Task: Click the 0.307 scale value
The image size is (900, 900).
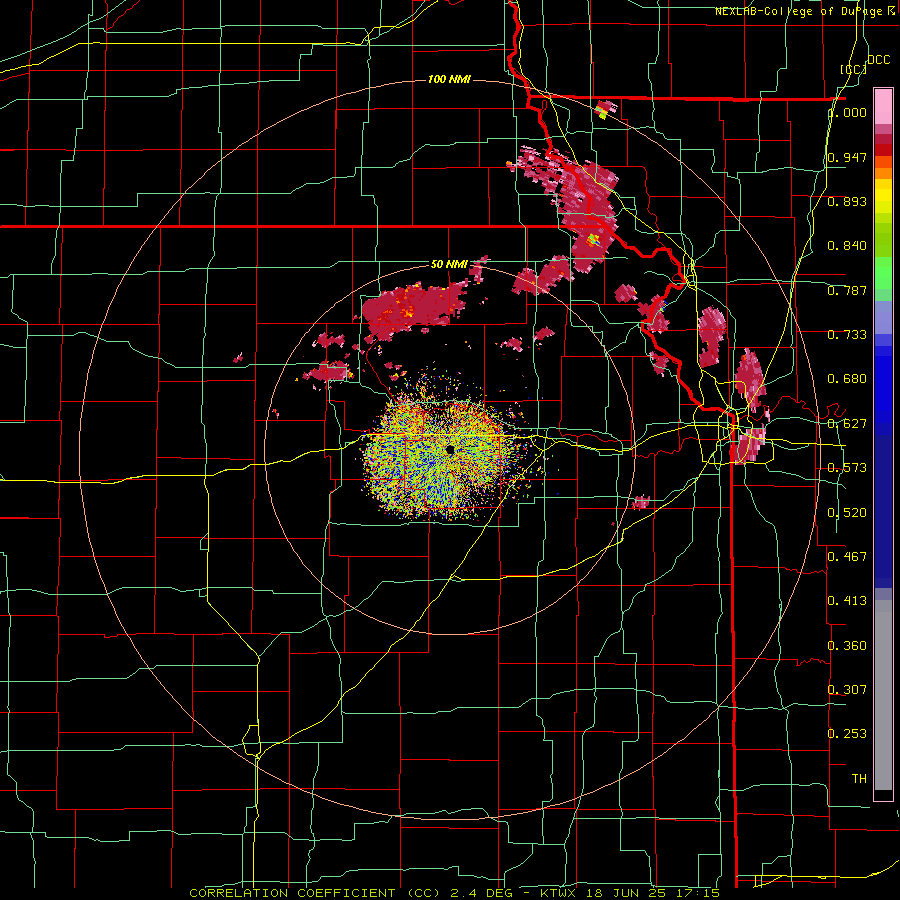Action: (x=847, y=690)
